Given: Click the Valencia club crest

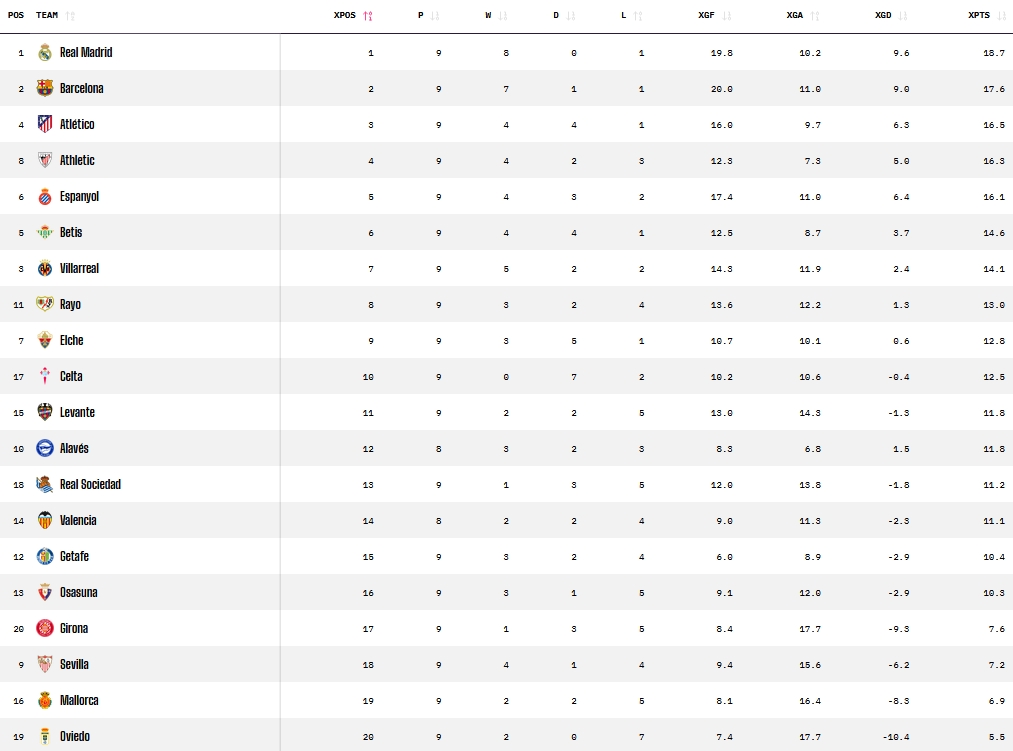Looking at the screenshot, I should point(44,521).
